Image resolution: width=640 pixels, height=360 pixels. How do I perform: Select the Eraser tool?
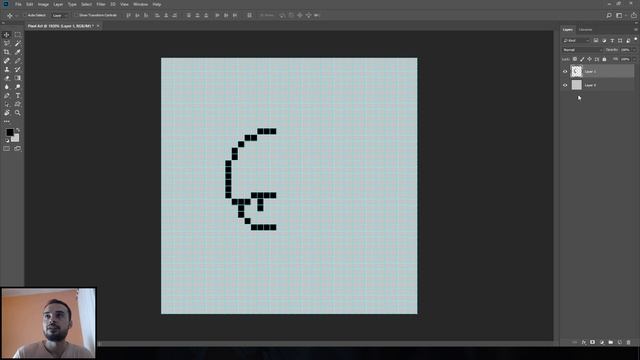point(7,78)
